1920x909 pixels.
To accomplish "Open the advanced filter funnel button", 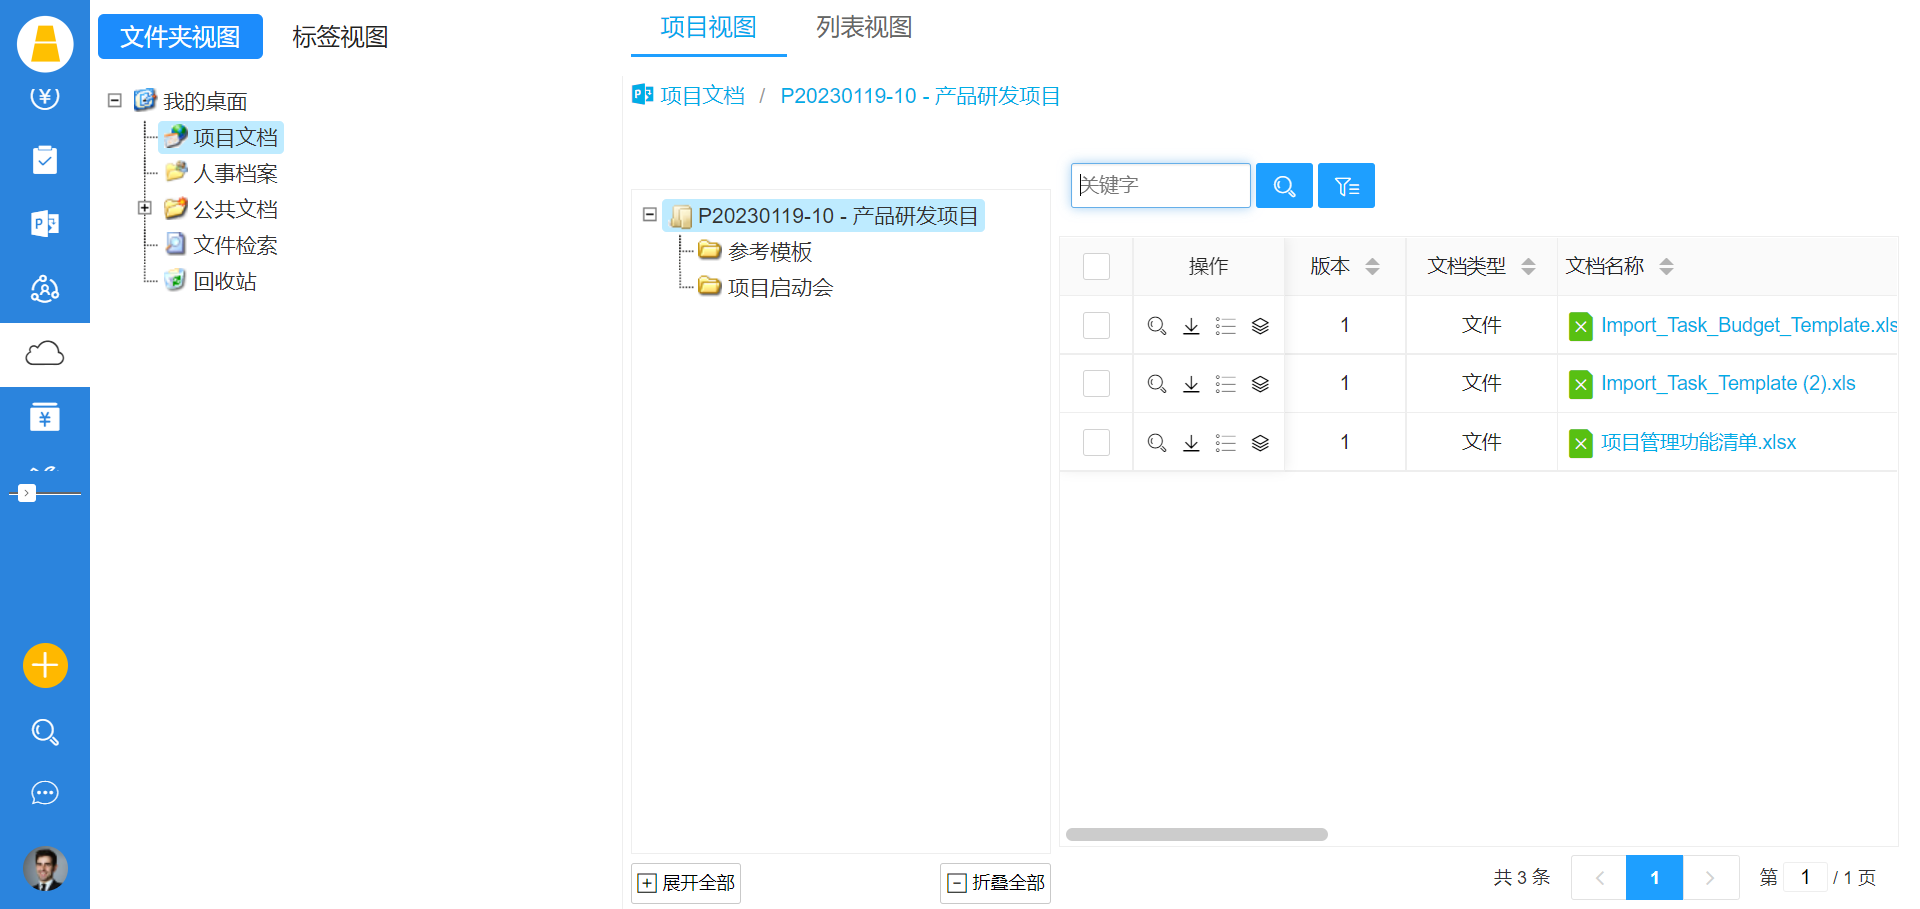I will 1346,186.
